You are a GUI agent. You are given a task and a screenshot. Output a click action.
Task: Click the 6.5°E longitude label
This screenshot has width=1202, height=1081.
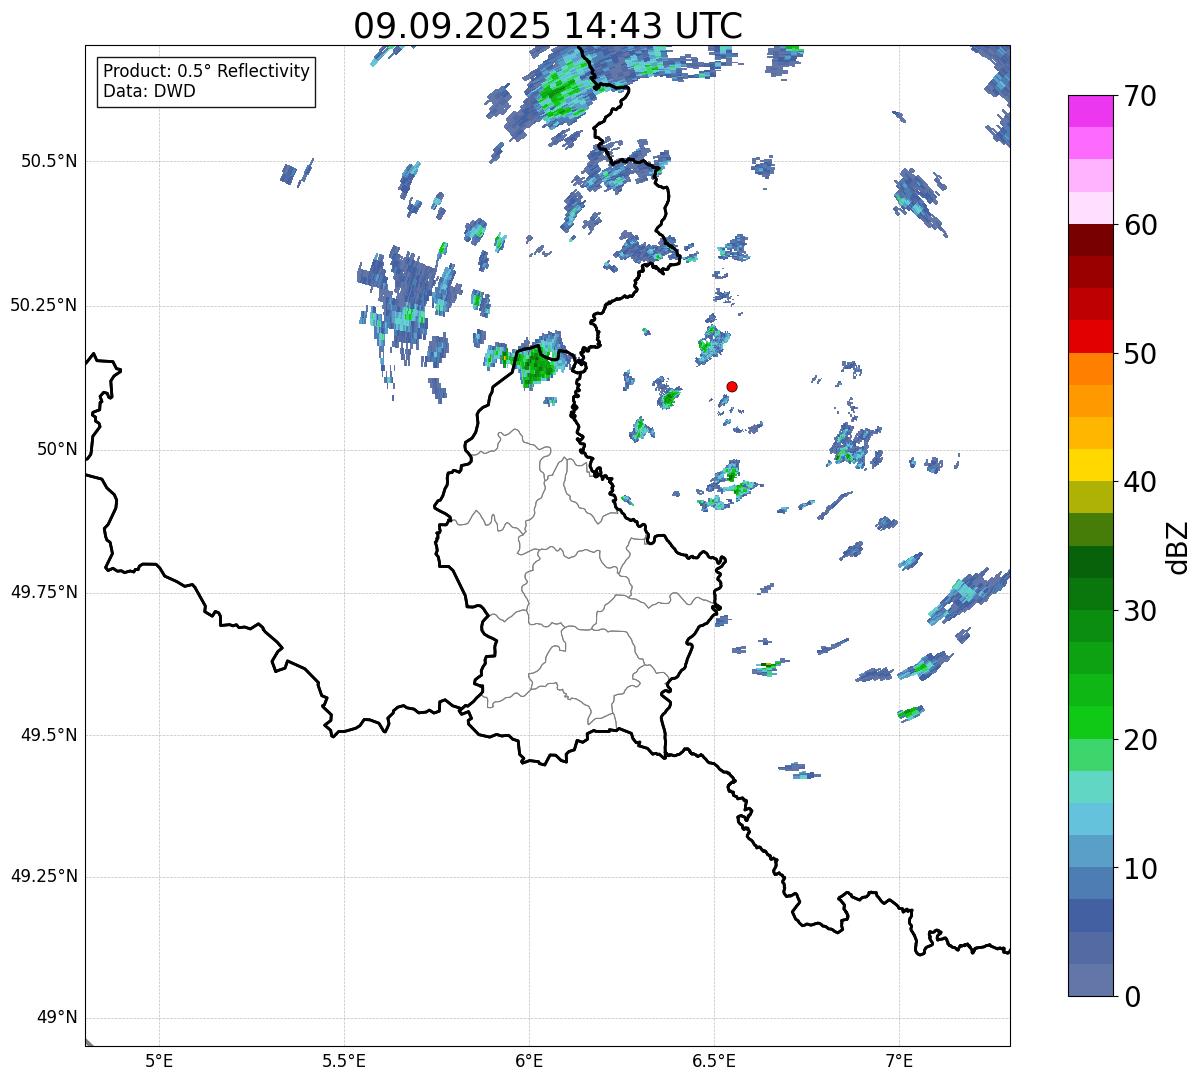[714, 1060]
